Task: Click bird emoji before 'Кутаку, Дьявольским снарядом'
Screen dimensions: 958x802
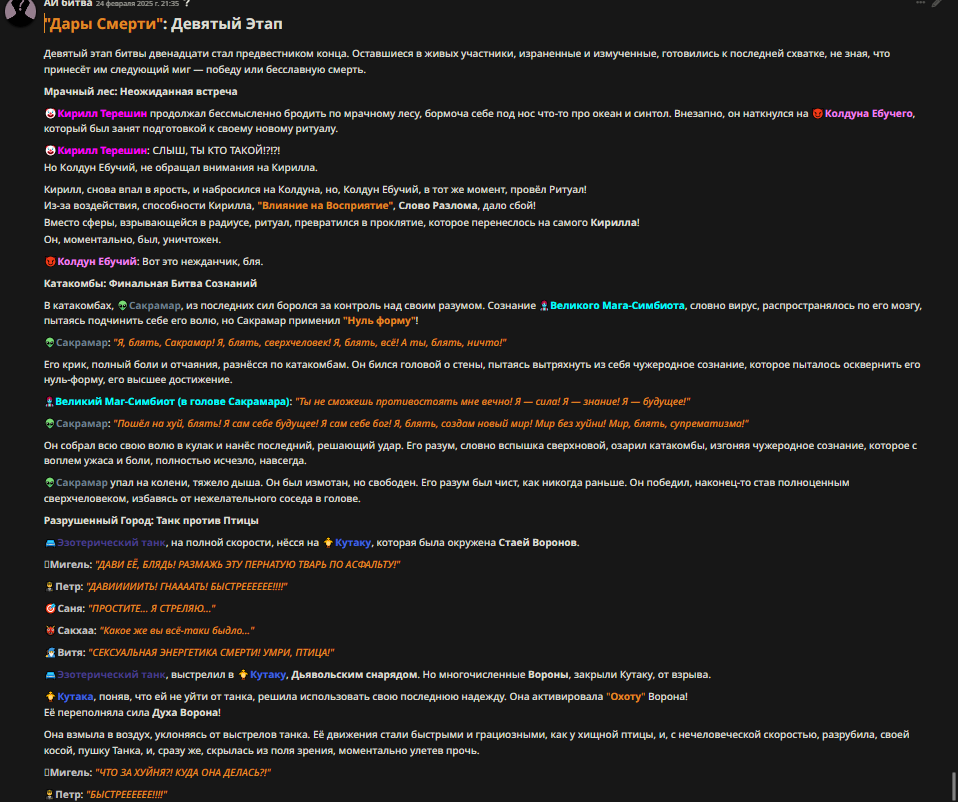Action: [x=243, y=675]
